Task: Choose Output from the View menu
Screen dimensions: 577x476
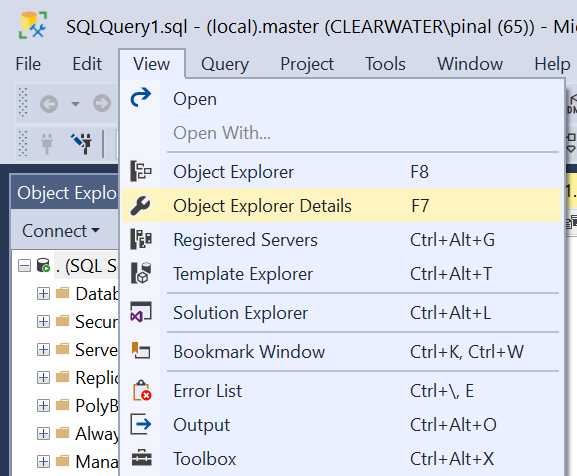Action: point(341,425)
